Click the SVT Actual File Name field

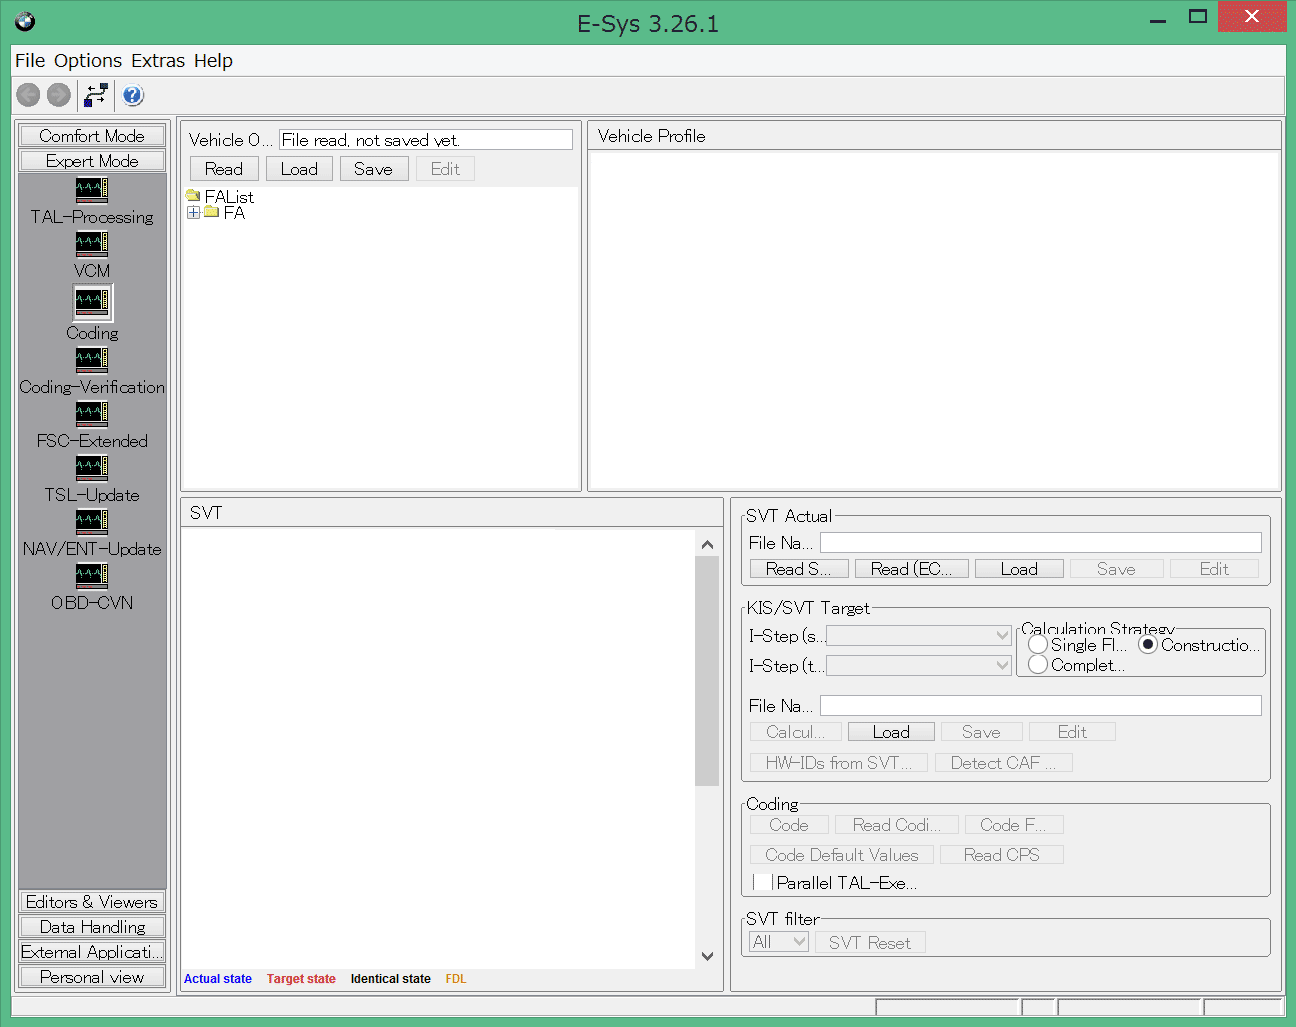point(1041,542)
